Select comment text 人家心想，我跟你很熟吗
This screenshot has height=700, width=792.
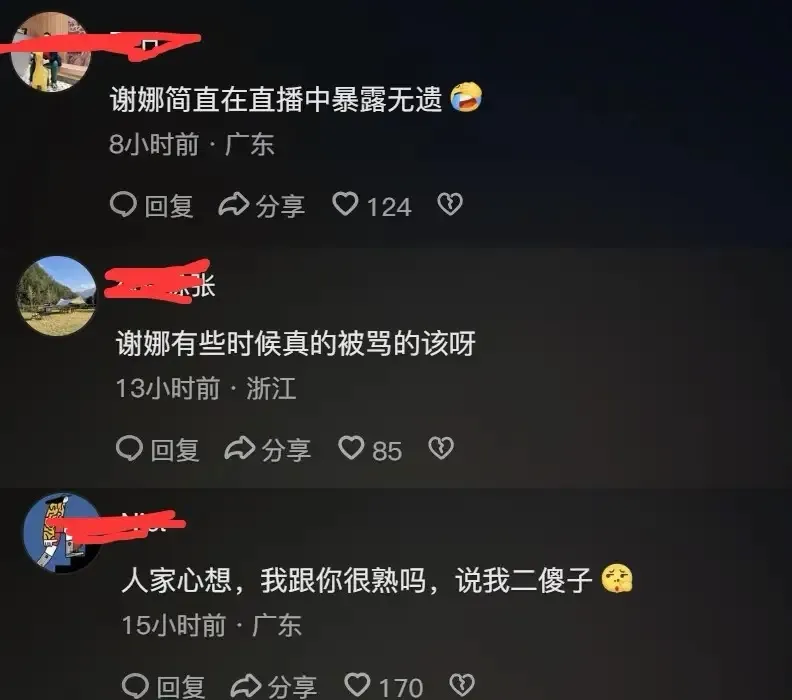[273, 580]
